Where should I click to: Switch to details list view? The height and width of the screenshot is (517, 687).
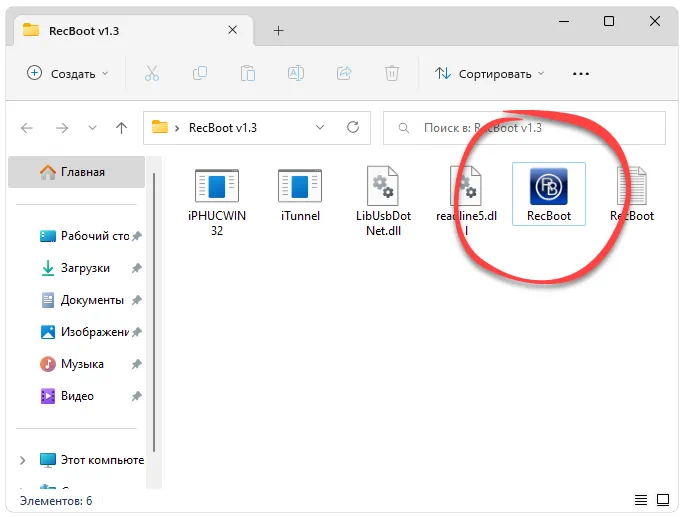[641, 499]
